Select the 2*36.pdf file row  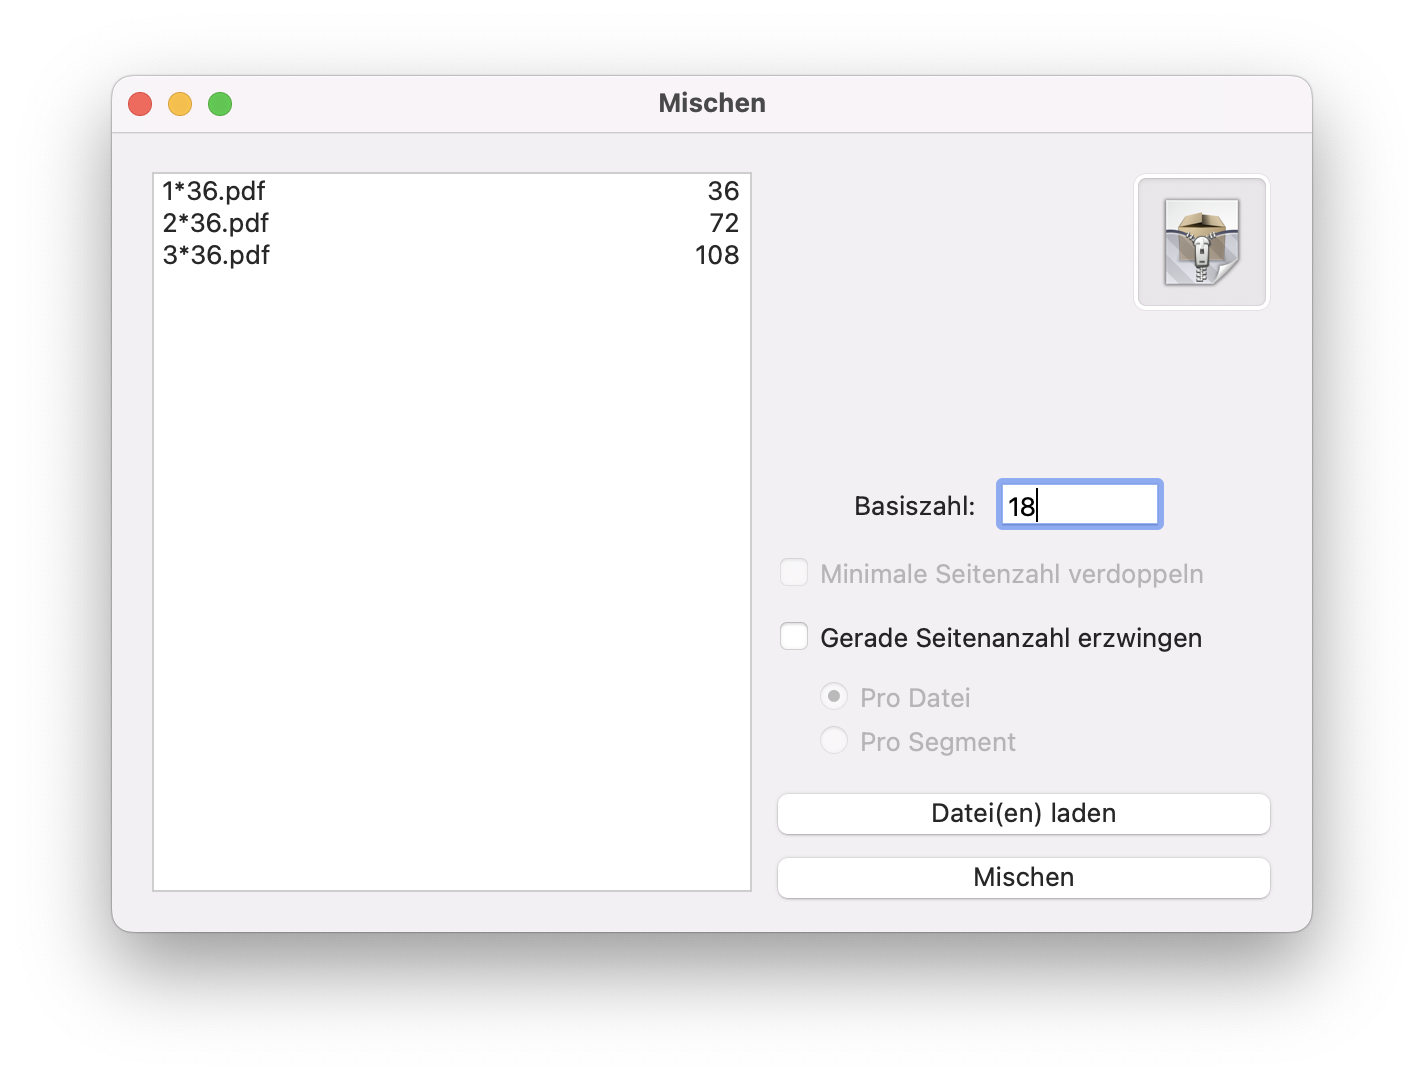[451, 223]
